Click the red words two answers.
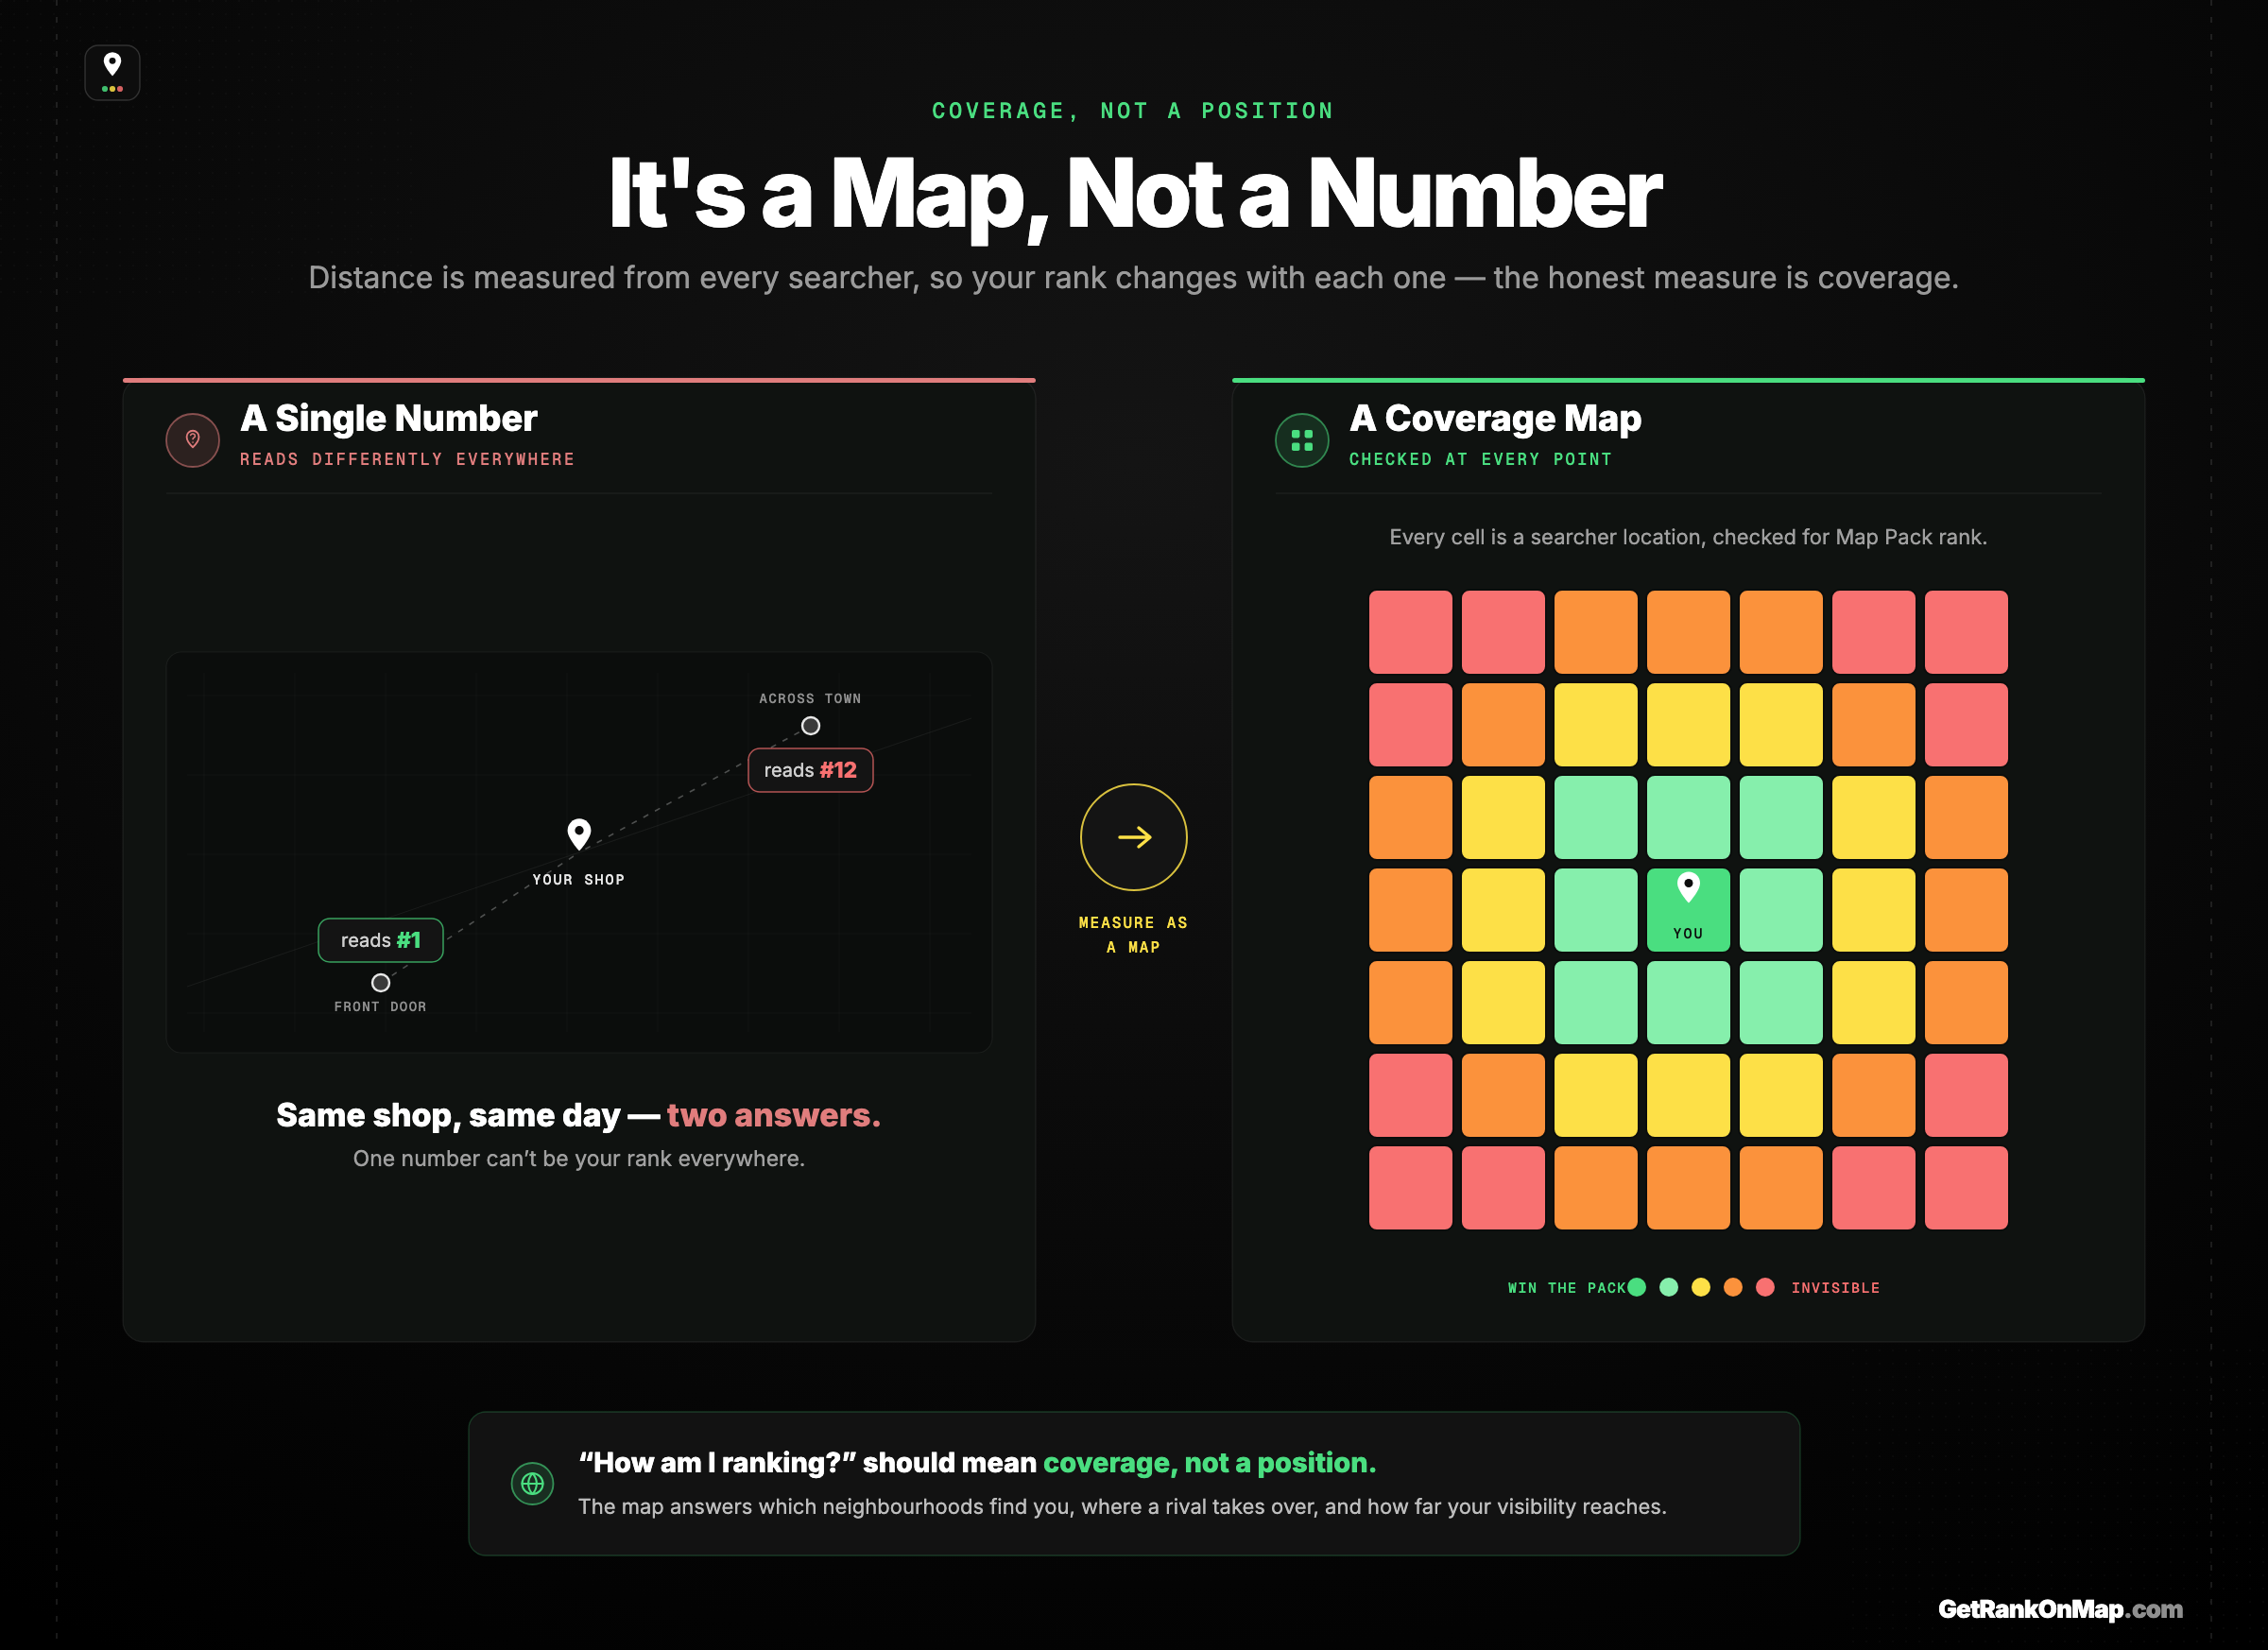Screen dimensions: 2268x1650 pos(773,1114)
